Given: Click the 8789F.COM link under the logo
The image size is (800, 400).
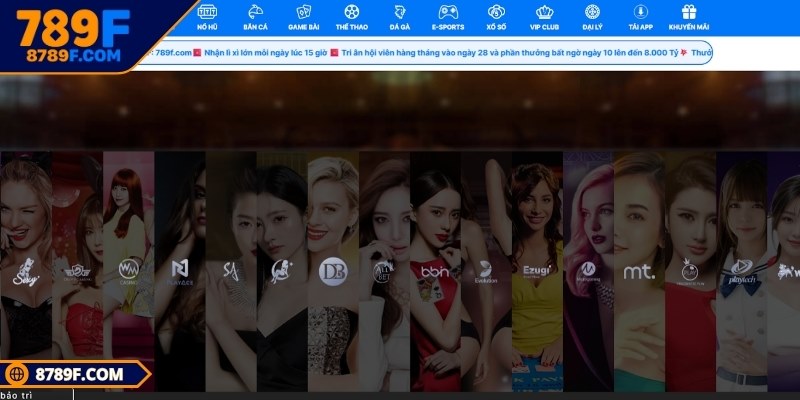Looking at the screenshot, I should 73,56.
